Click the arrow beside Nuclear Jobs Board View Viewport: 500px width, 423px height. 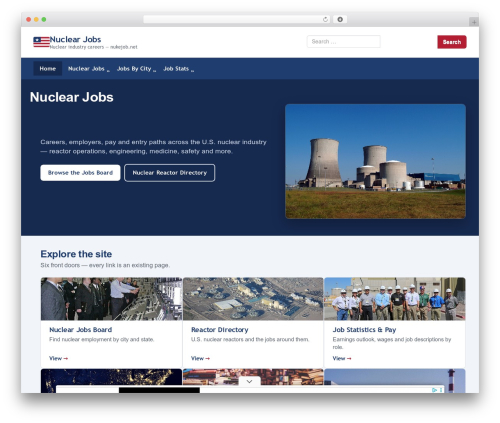point(66,358)
